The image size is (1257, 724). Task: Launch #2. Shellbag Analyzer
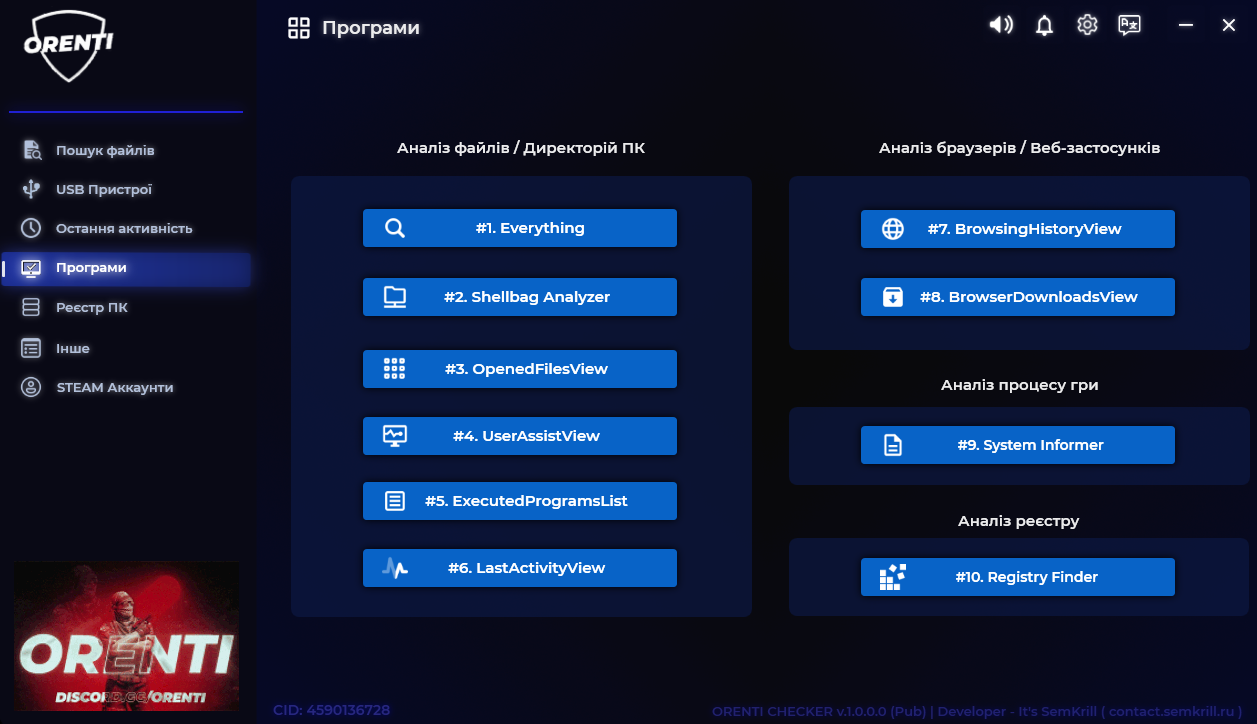point(519,297)
